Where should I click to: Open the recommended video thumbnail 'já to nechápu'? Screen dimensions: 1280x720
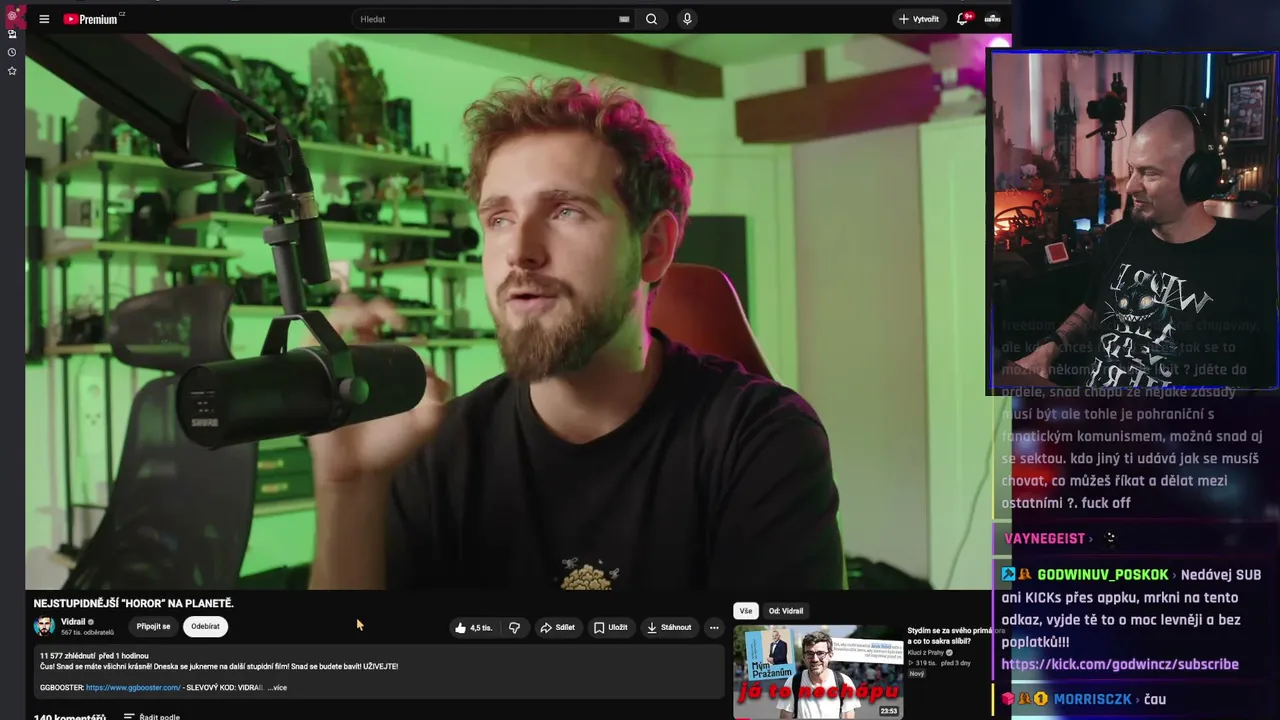818,672
